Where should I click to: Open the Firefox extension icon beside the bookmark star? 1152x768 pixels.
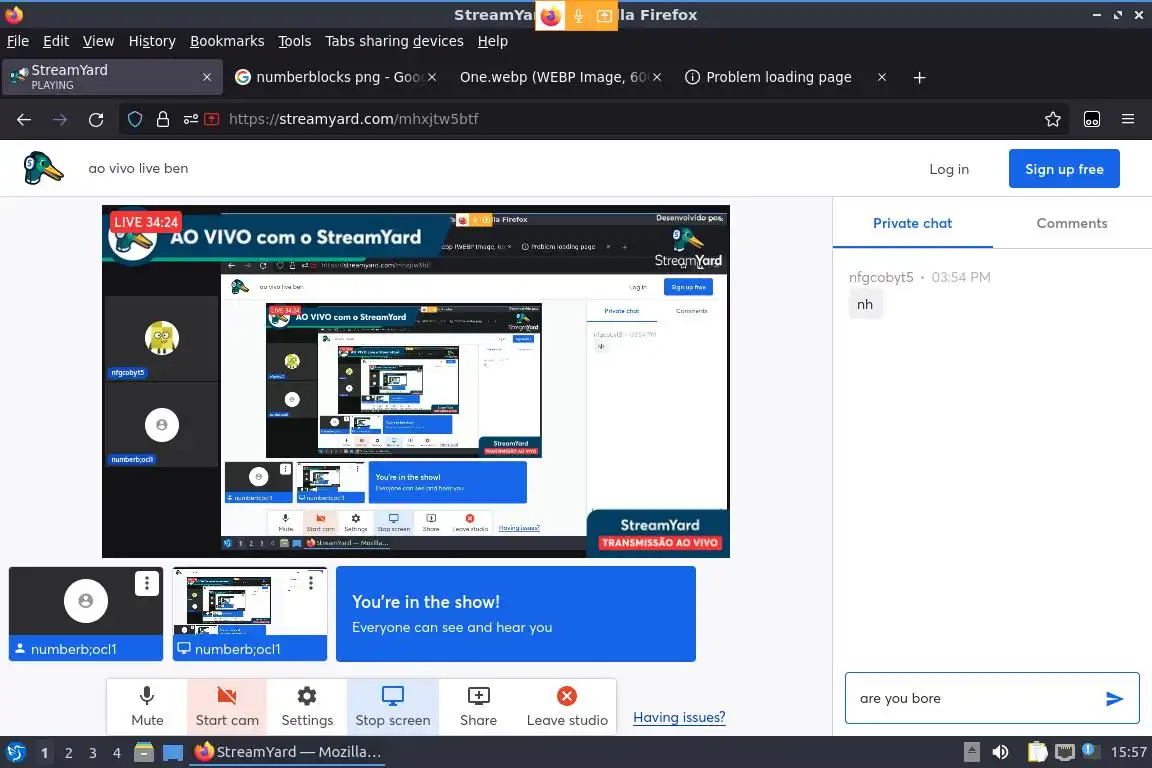(1092, 119)
